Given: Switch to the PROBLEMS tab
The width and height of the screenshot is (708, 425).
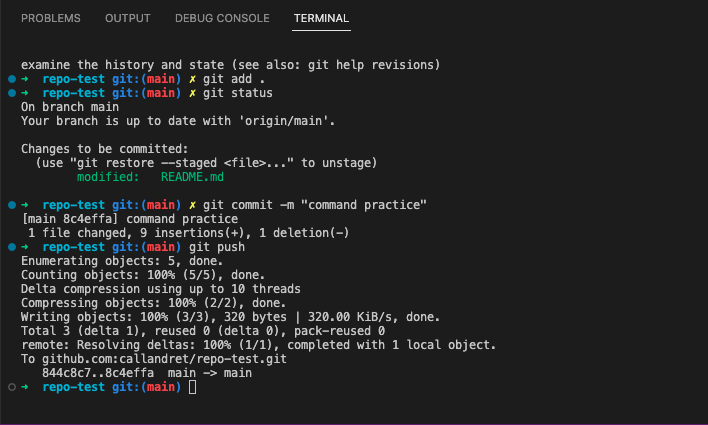Looking at the screenshot, I should pos(53,18).
